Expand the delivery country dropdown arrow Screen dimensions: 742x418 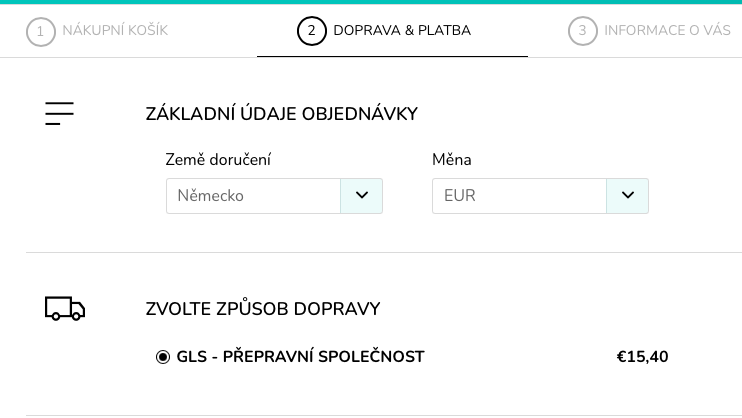362,196
